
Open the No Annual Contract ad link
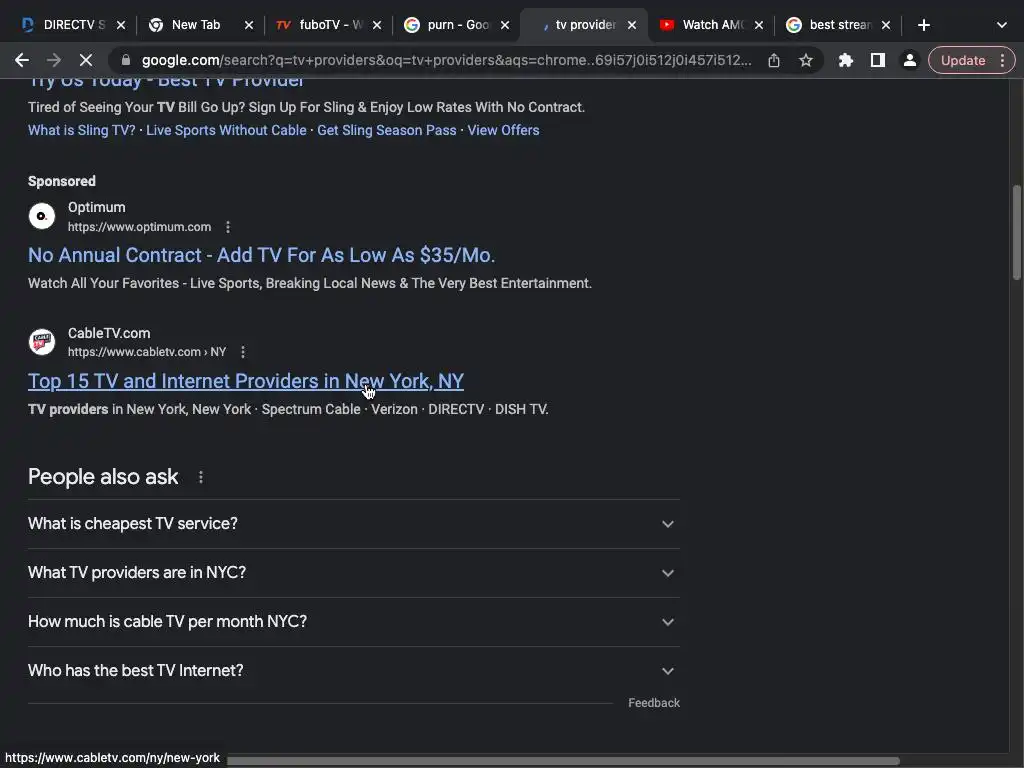(x=261, y=255)
